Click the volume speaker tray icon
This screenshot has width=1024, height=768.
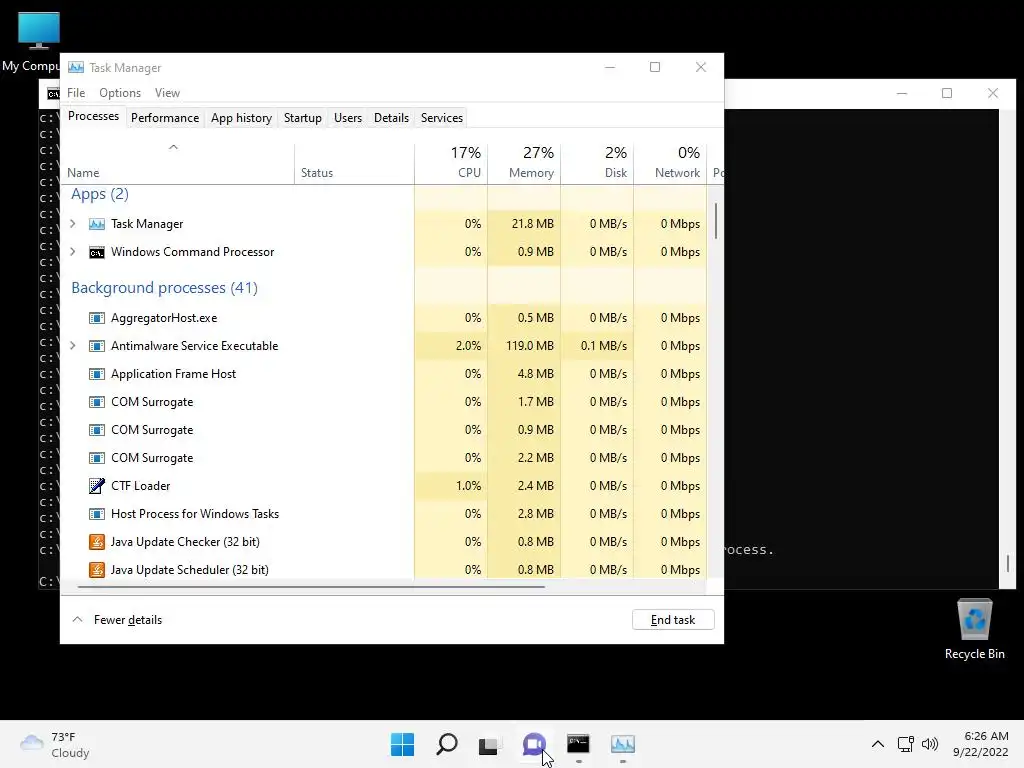(930, 744)
